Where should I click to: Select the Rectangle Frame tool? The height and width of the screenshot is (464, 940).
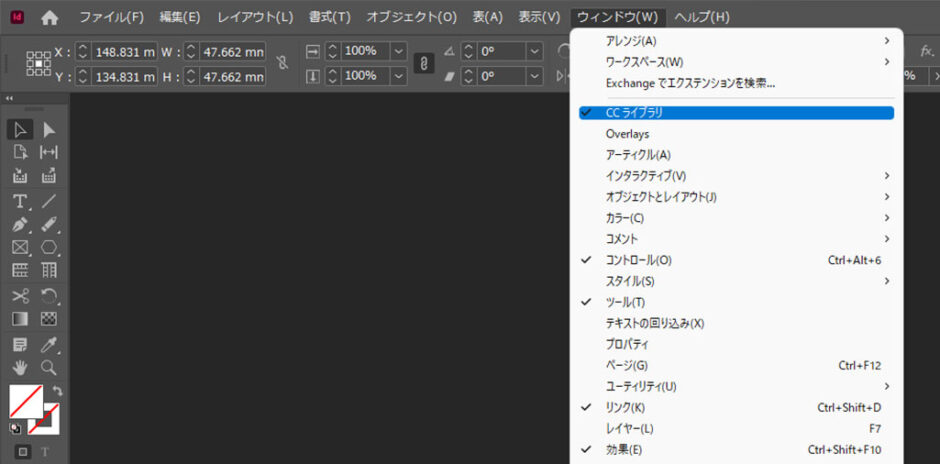click(20, 247)
